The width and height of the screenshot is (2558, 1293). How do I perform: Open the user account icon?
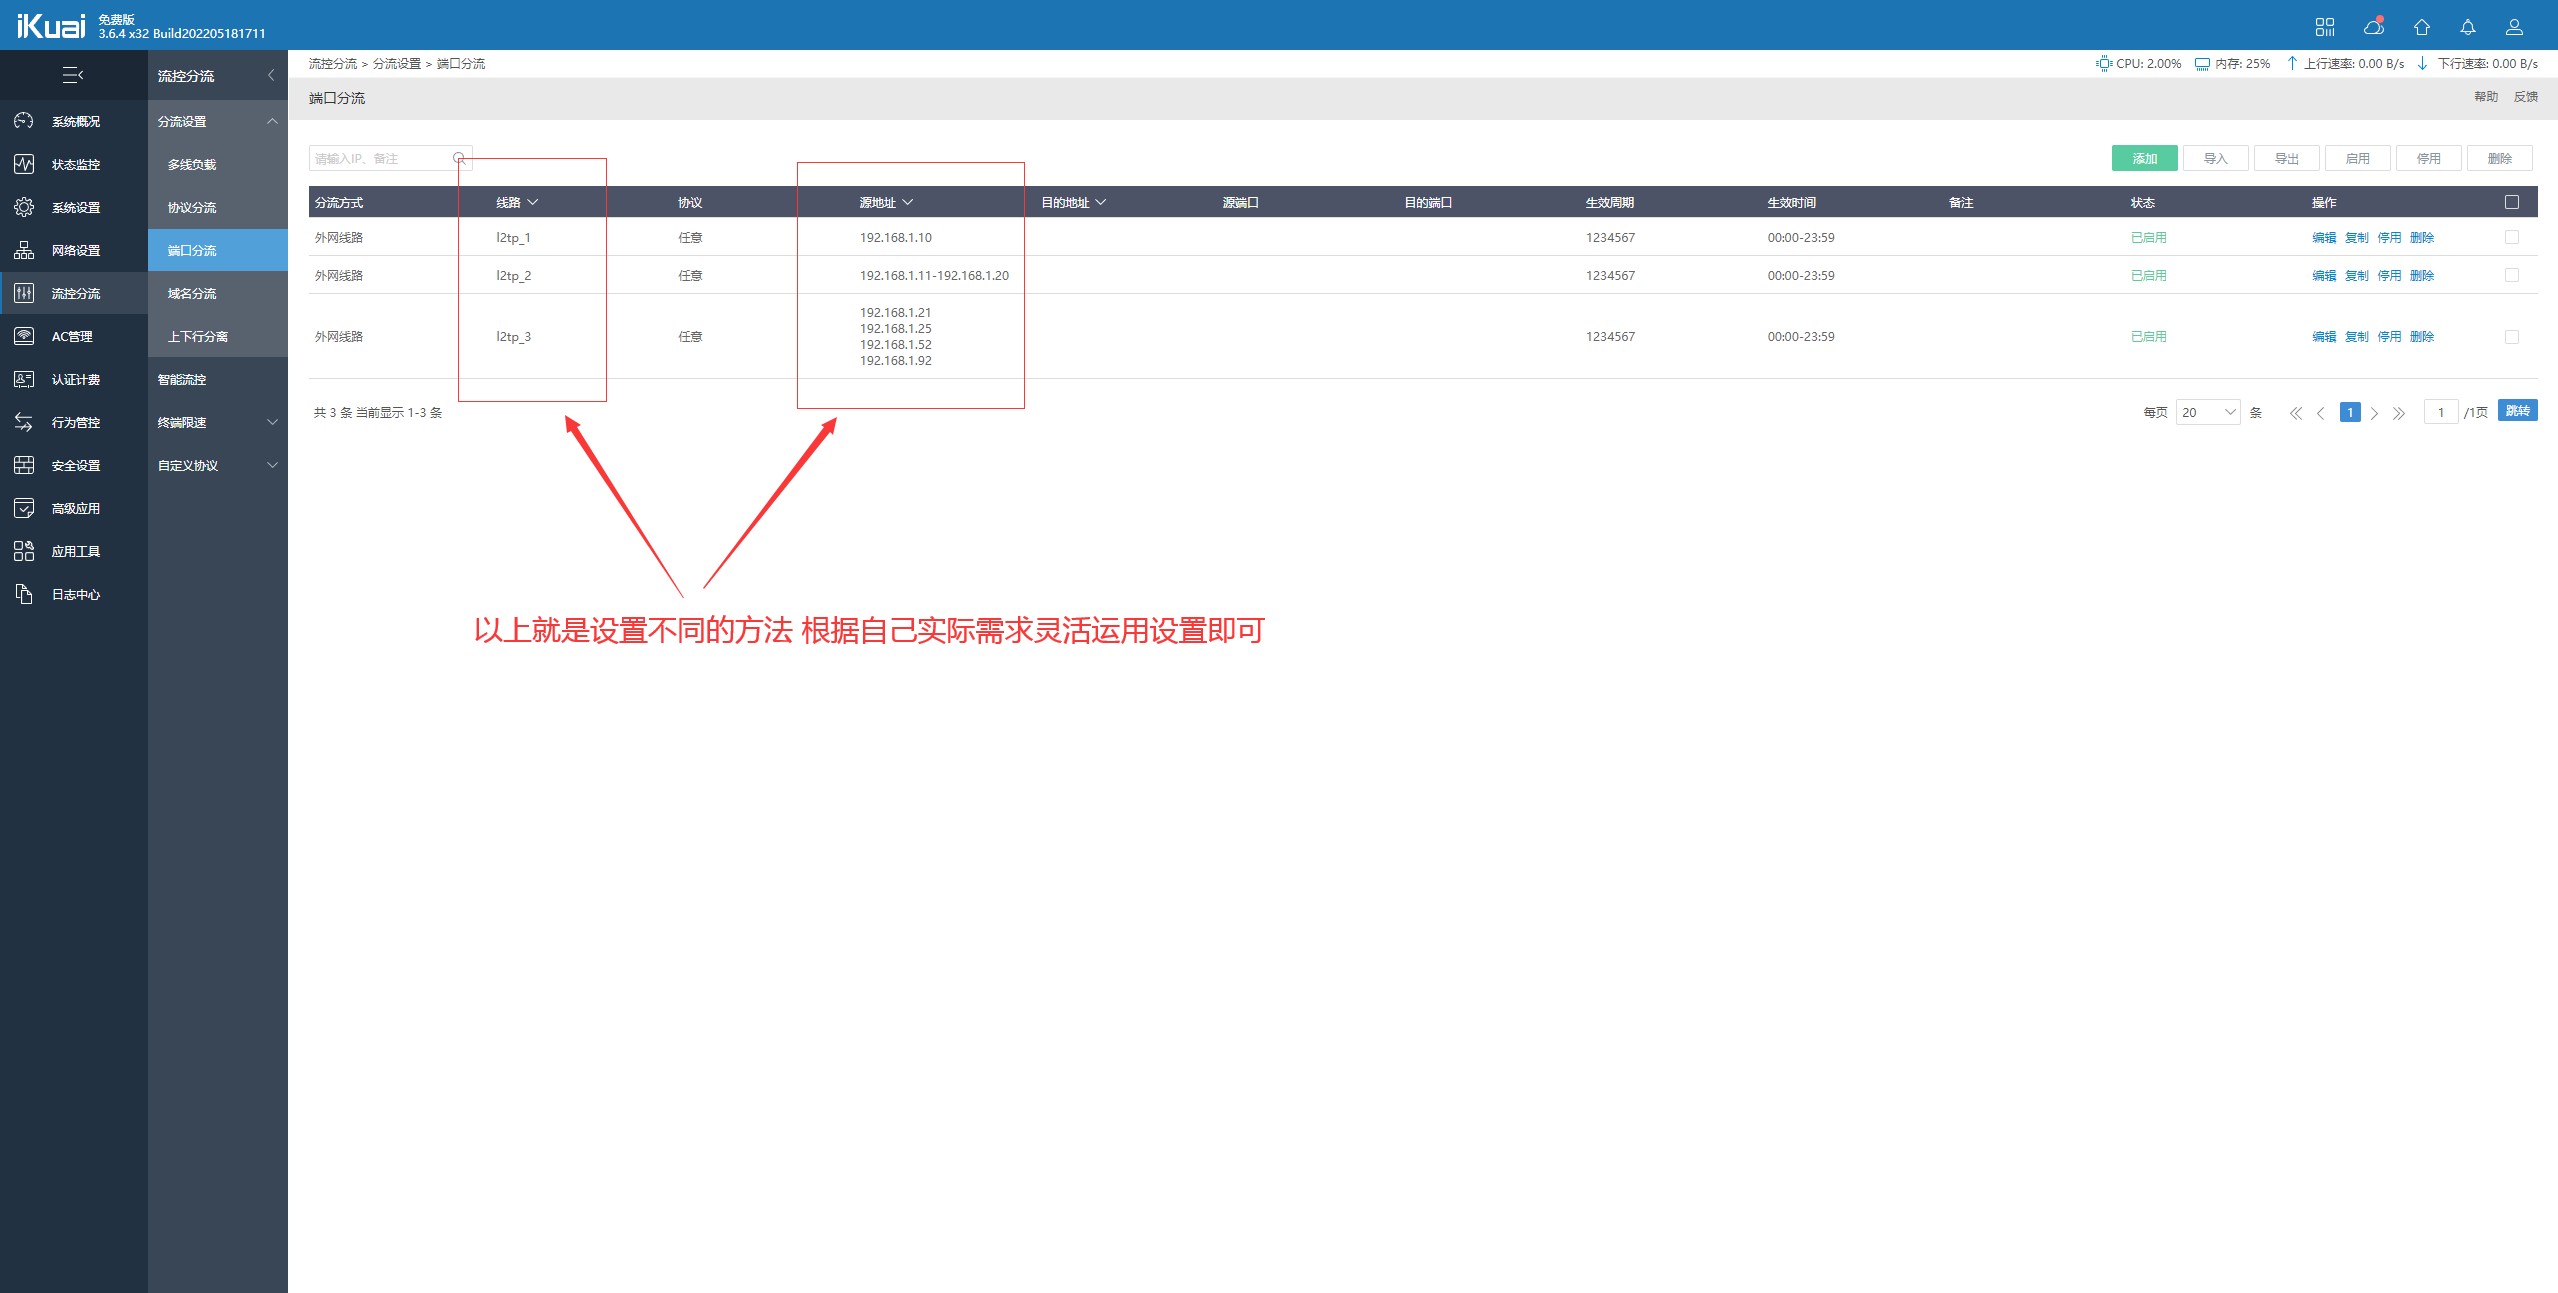point(2513,27)
